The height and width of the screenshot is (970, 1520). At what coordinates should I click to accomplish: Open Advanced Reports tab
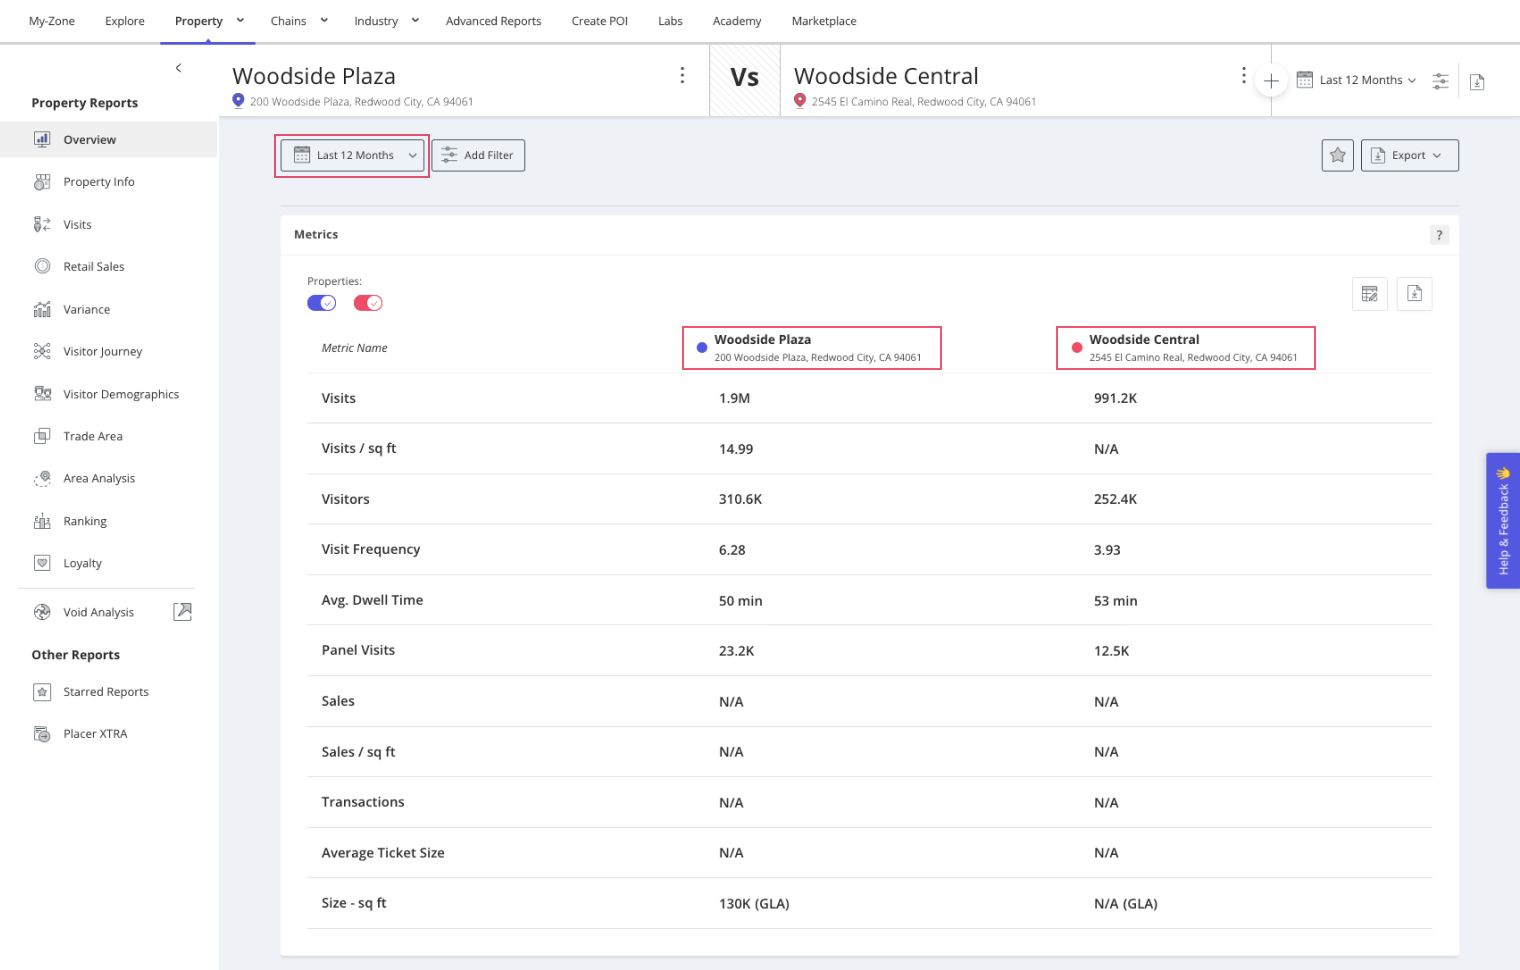coord(493,21)
